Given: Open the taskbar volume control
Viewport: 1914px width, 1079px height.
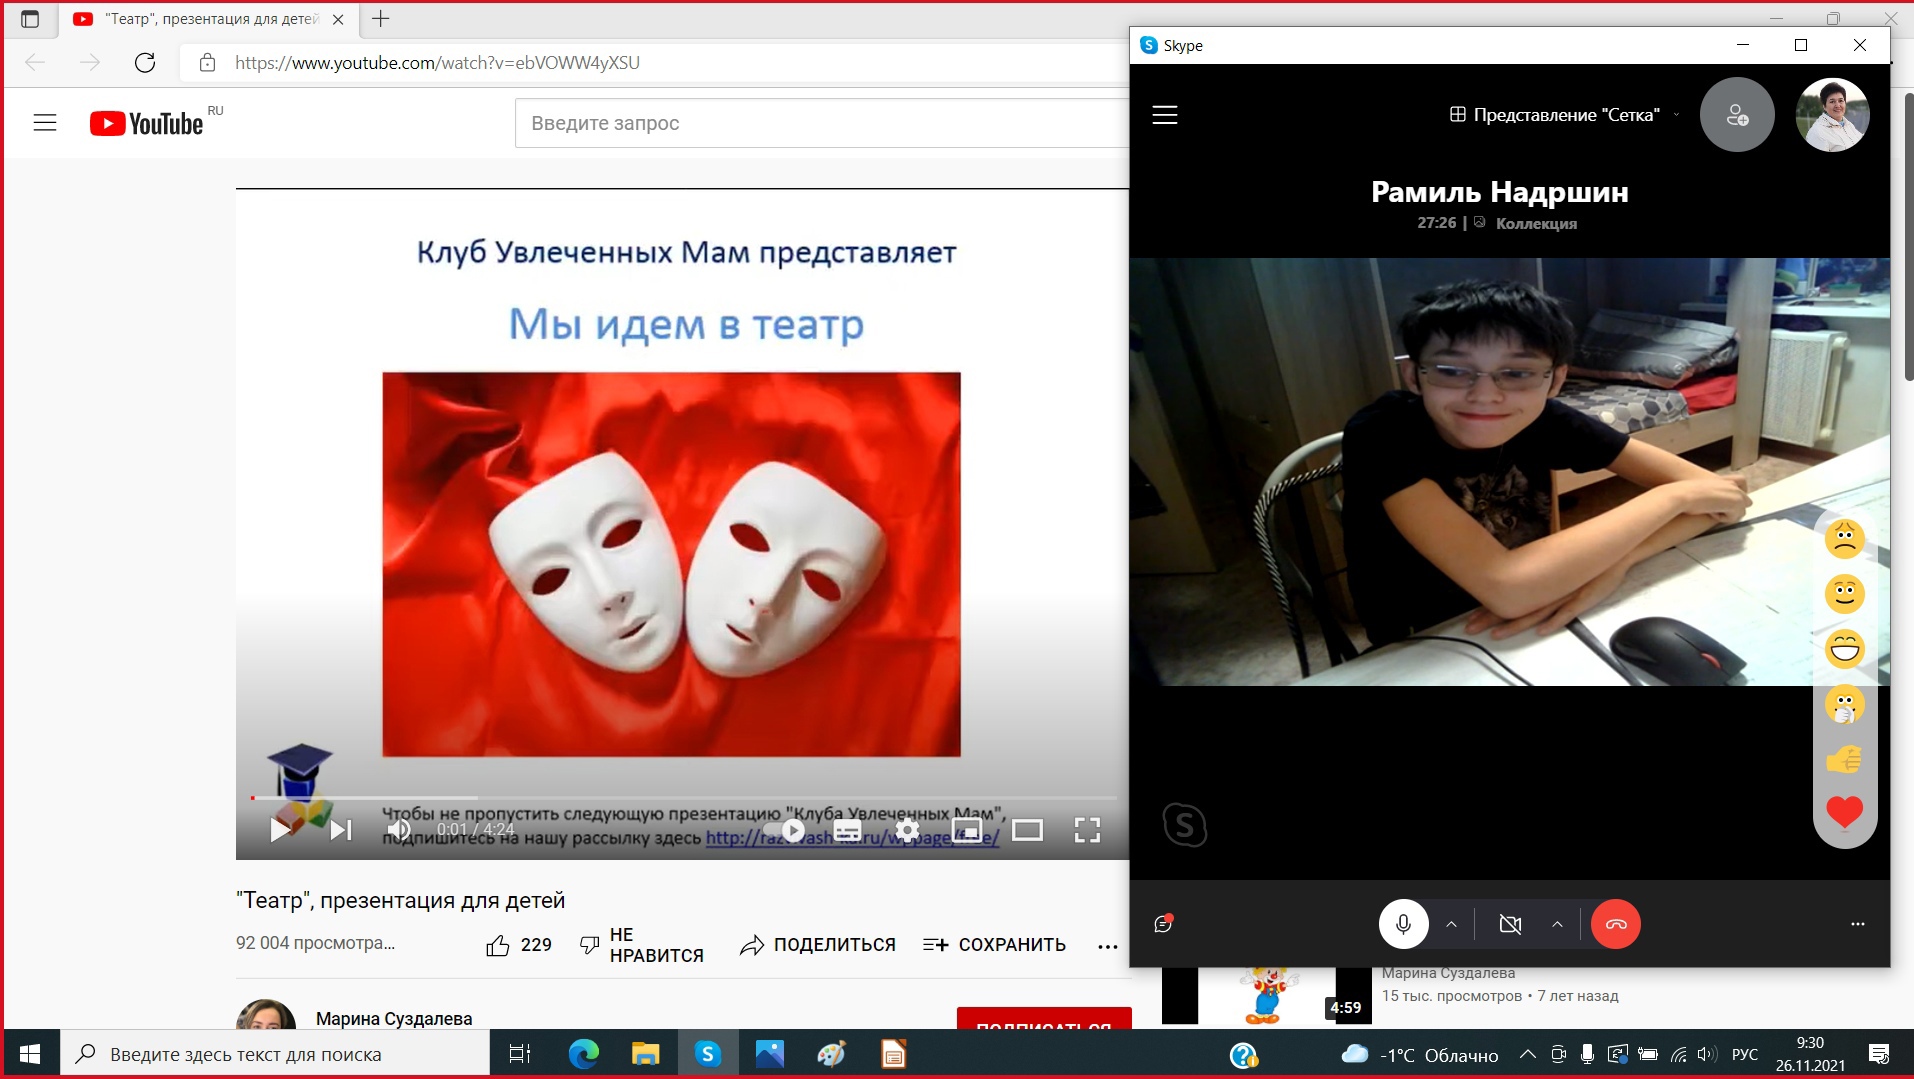Looking at the screenshot, I should [x=1706, y=1054].
